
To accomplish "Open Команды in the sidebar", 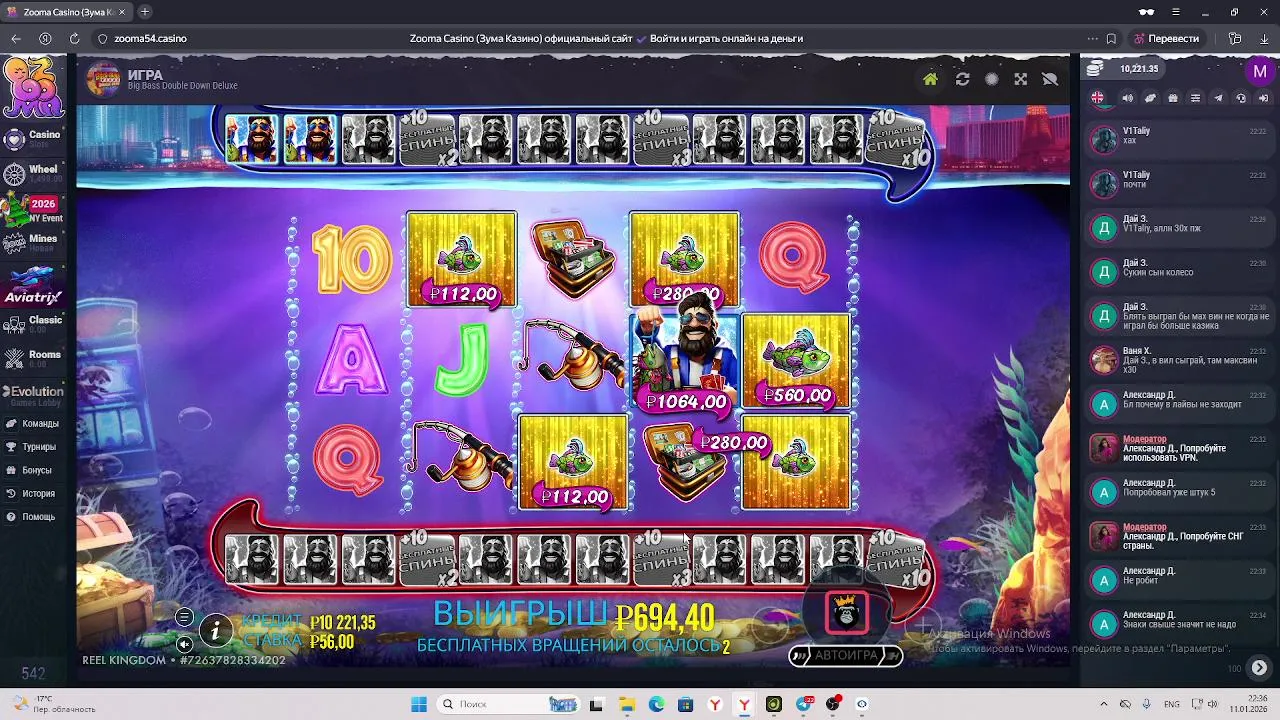I will click(x=32, y=424).
